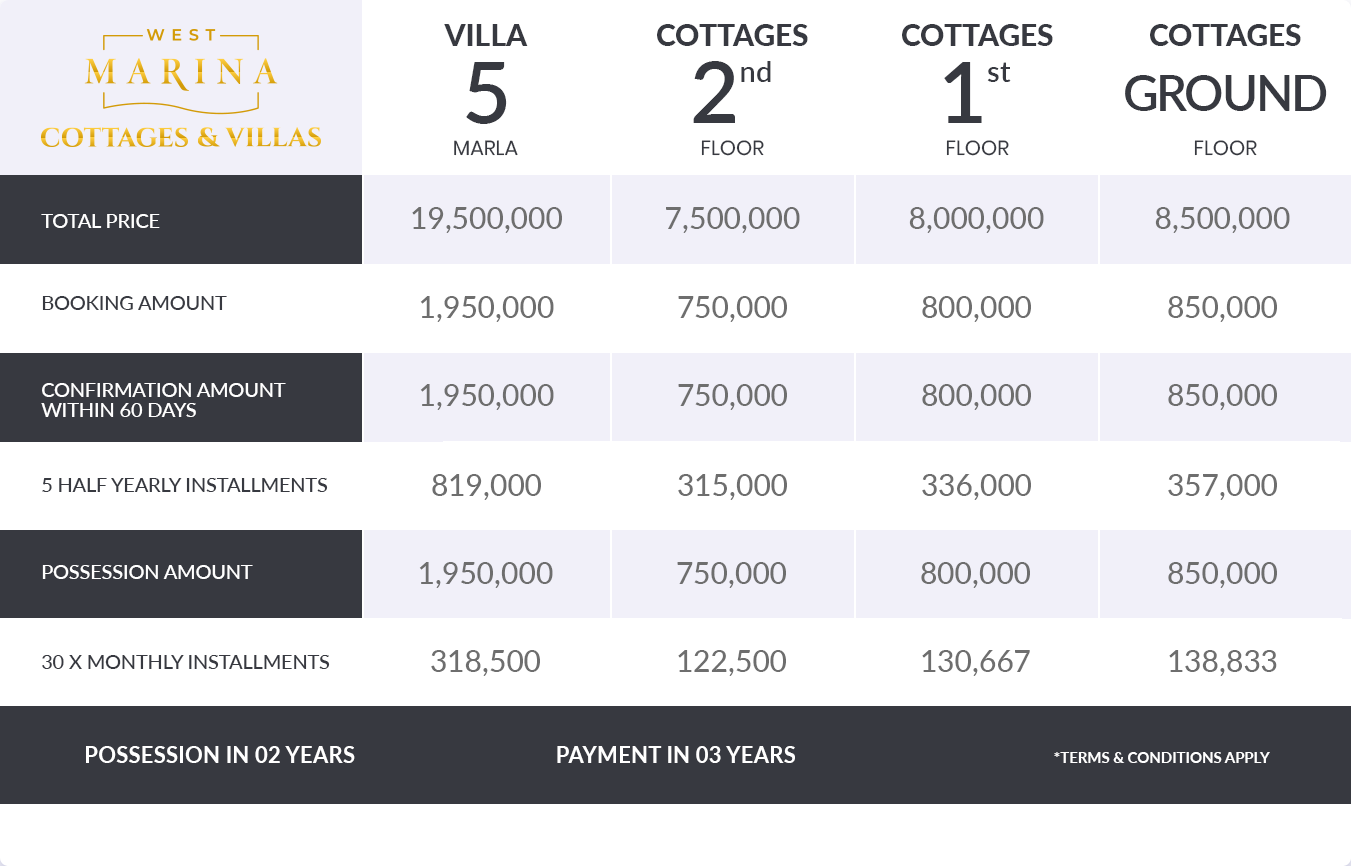Screen dimensions: 1351x866
Task: Click the West Marina Cottages & Villas logo
Action: tap(181, 88)
